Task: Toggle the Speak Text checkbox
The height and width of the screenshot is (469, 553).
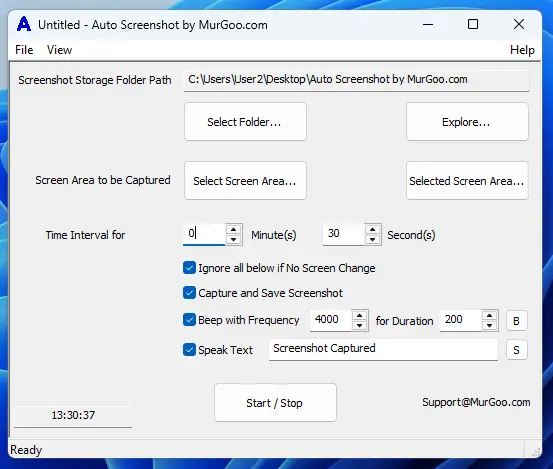Action: [189, 350]
